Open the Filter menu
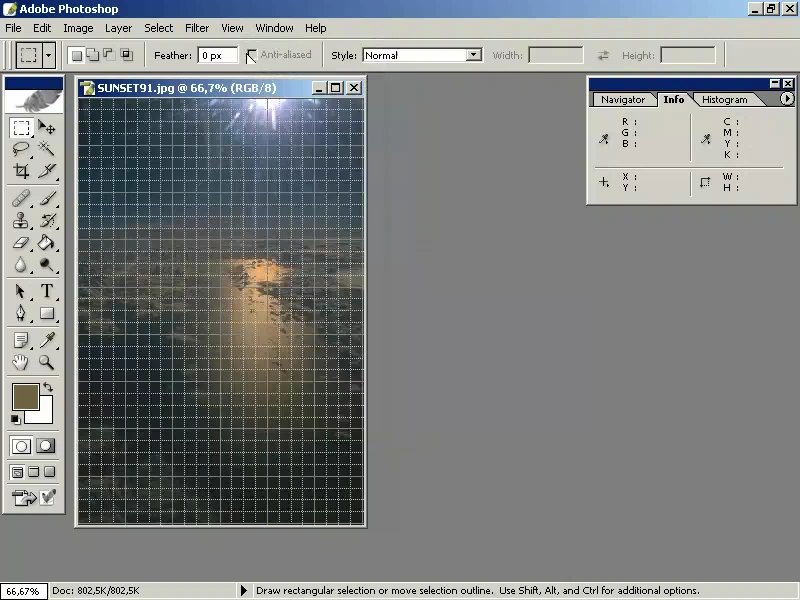This screenshot has width=800, height=600. click(197, 28)
